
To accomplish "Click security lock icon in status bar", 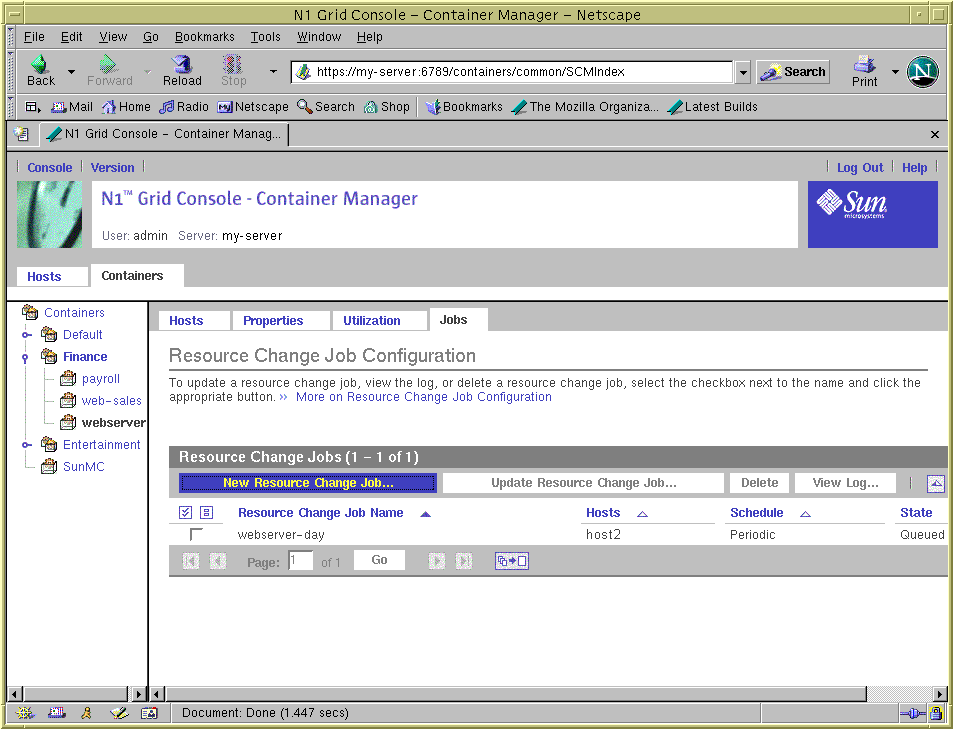I will [936, 713].
